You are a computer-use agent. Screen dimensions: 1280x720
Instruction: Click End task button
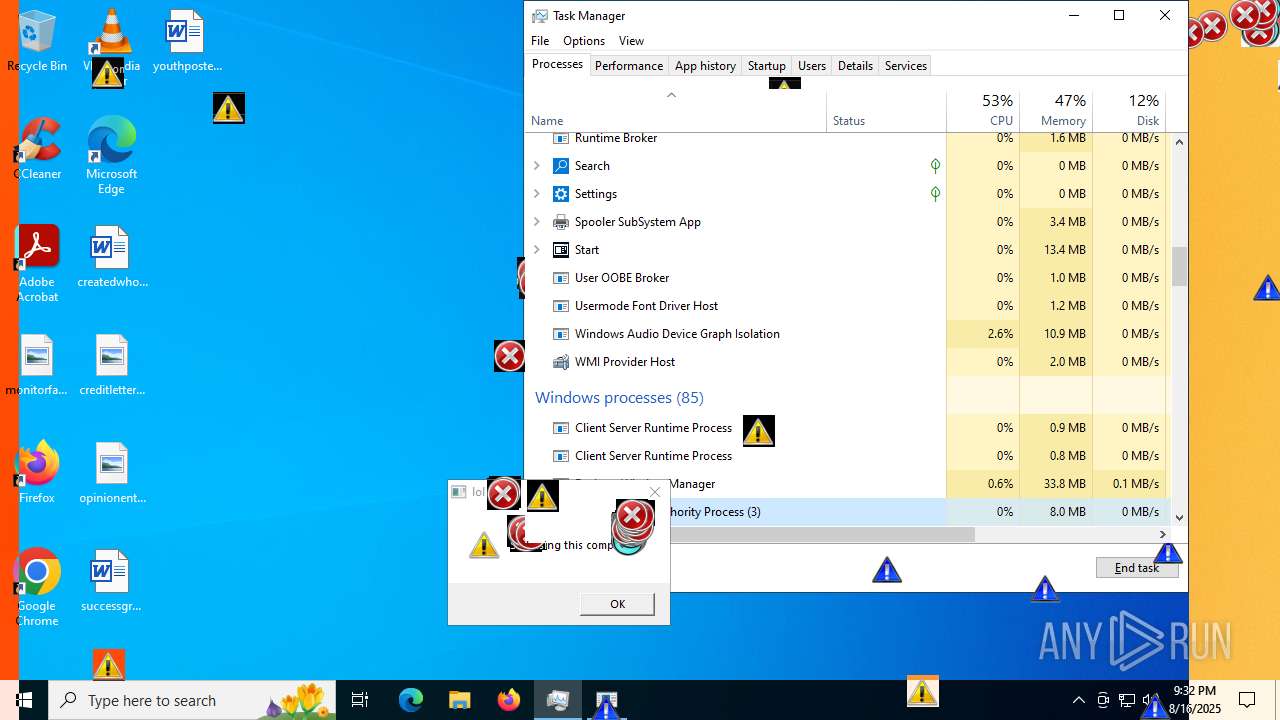click(1137, 568)
